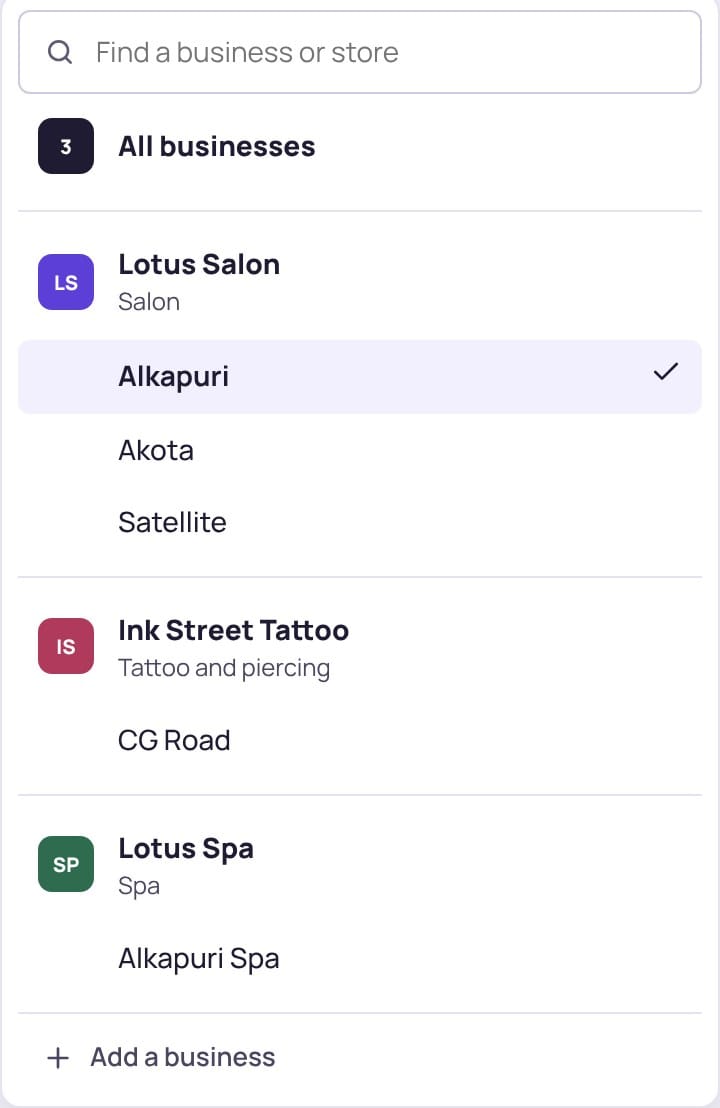Click the 'Add a business' link

(x=183, y=1057)
